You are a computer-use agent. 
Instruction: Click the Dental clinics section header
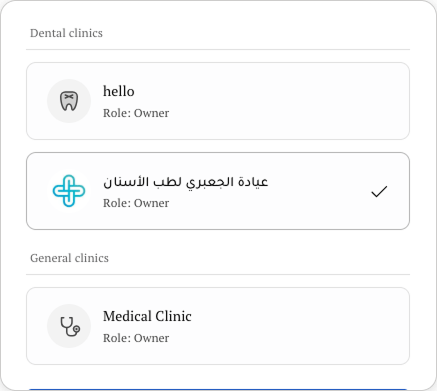point(66,33)
